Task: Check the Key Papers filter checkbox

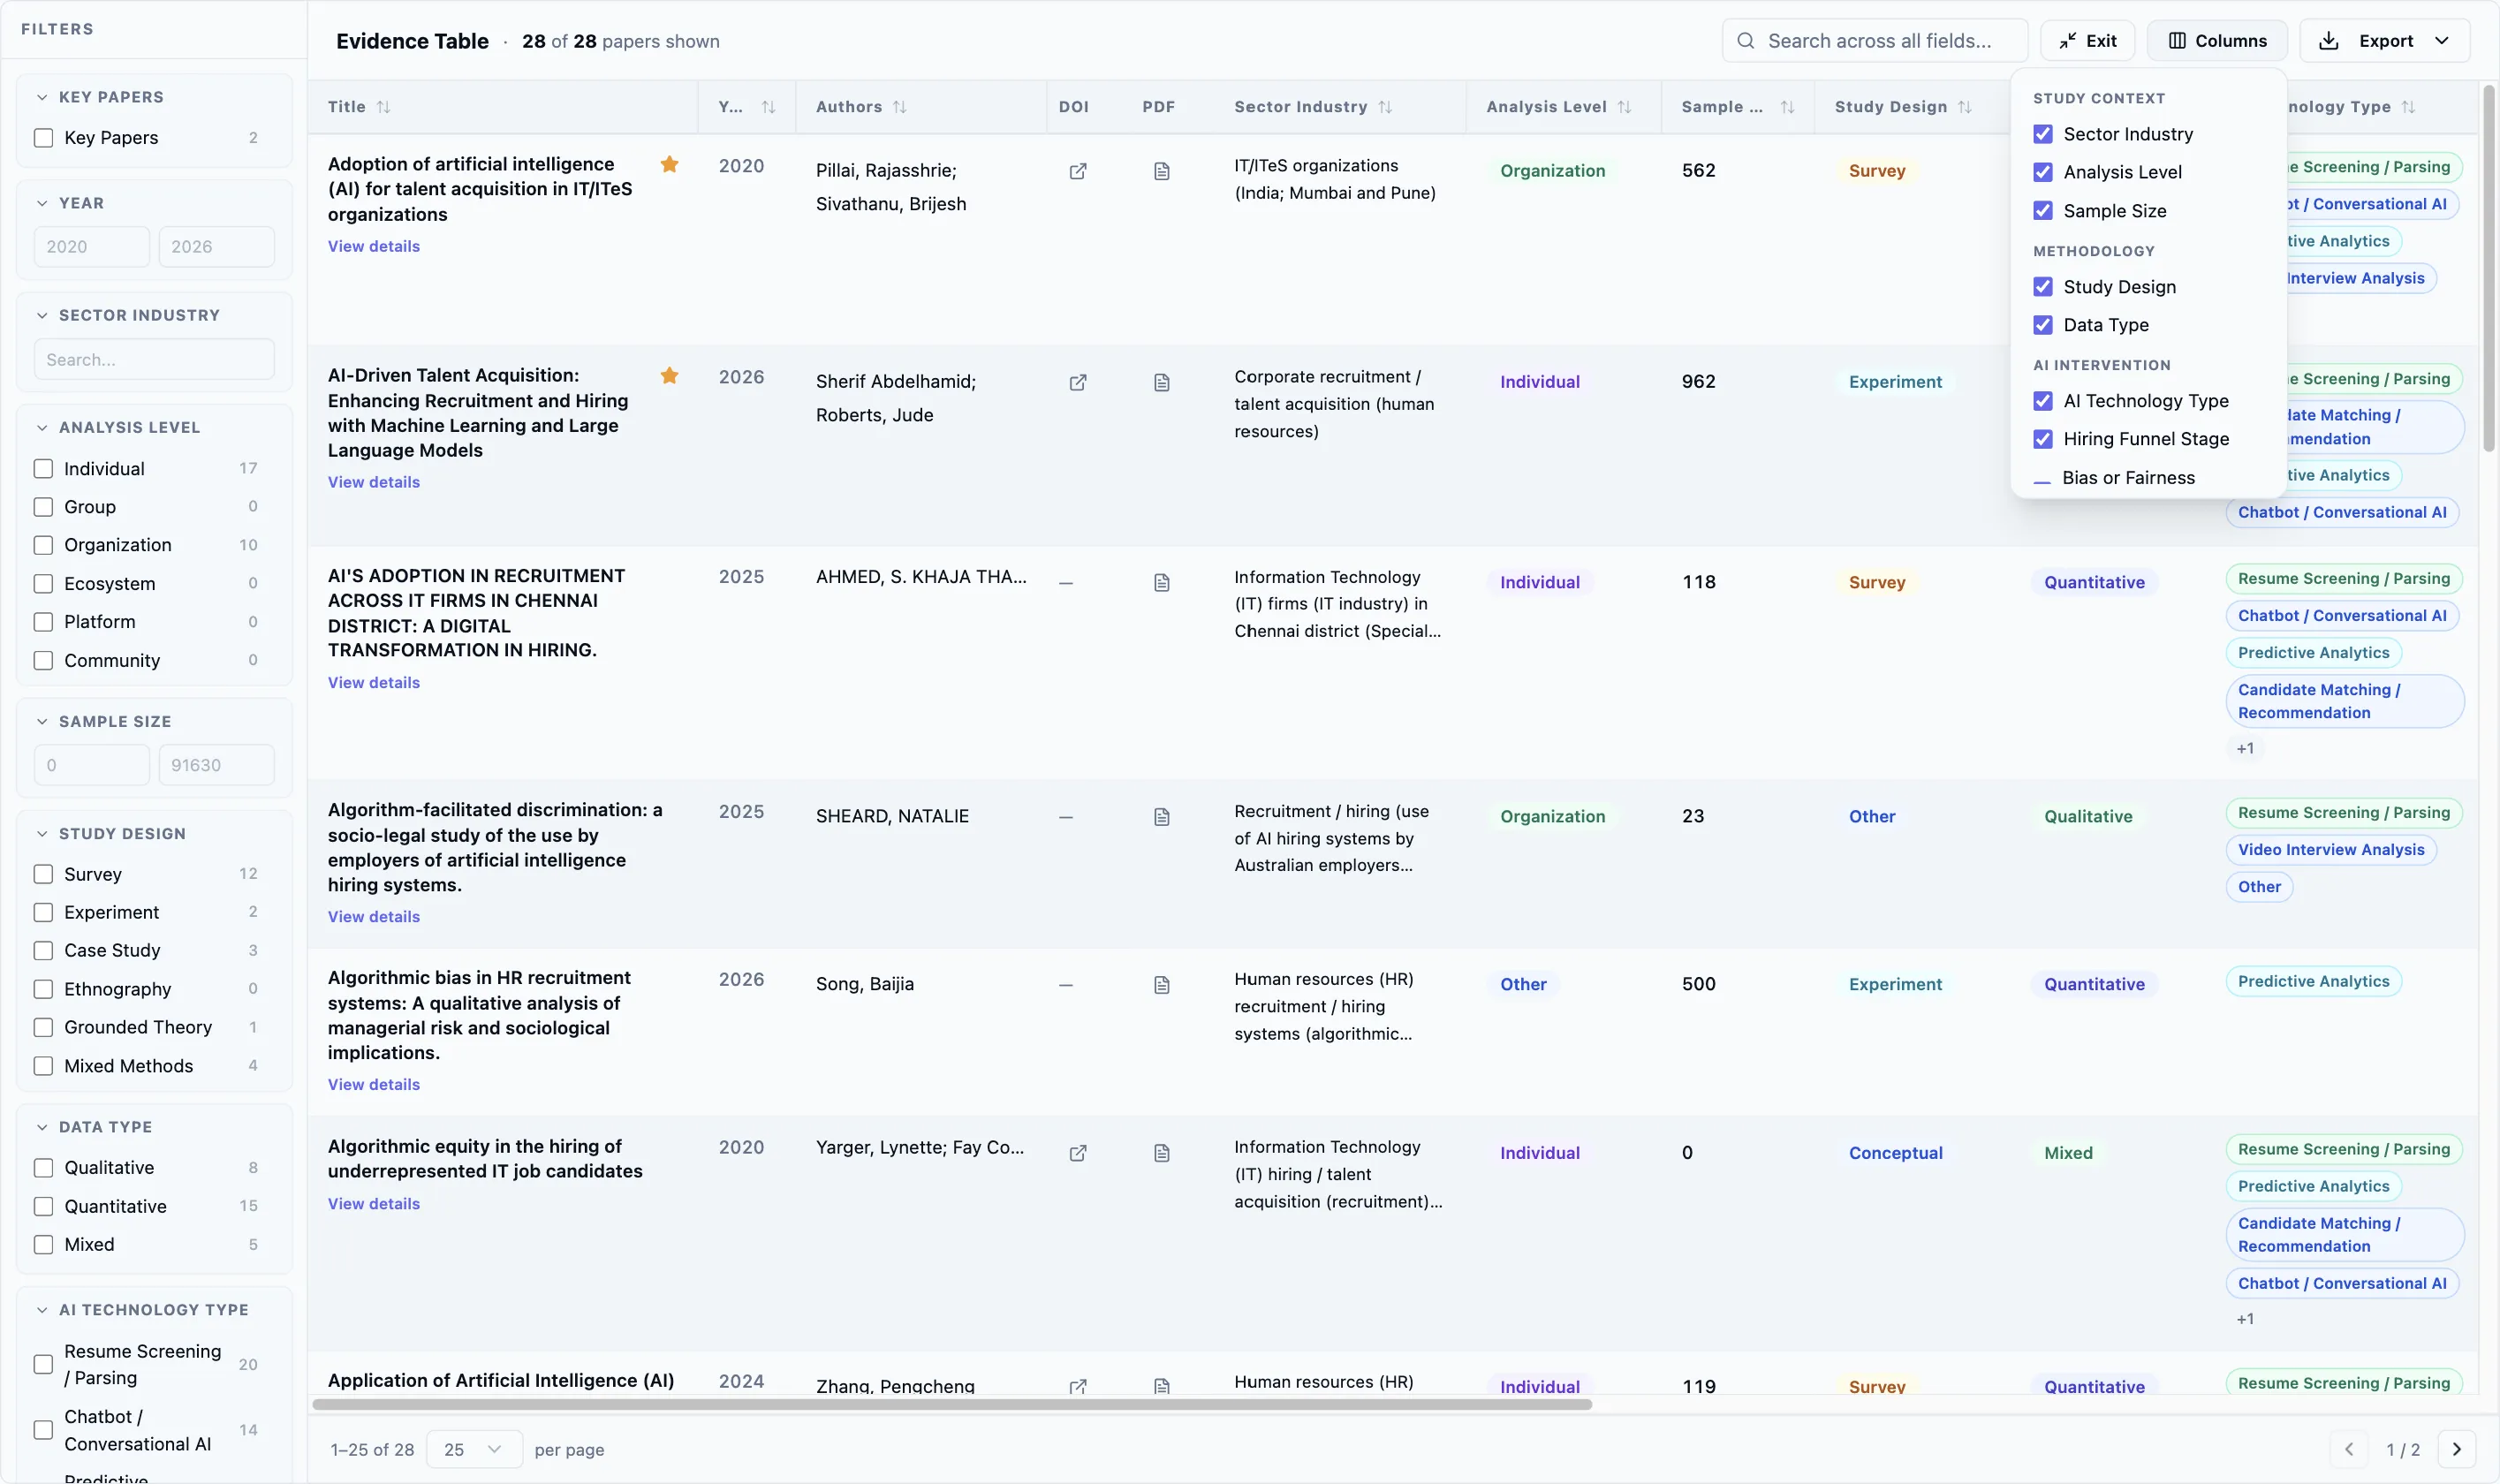Action: click(x=44, y=138)
